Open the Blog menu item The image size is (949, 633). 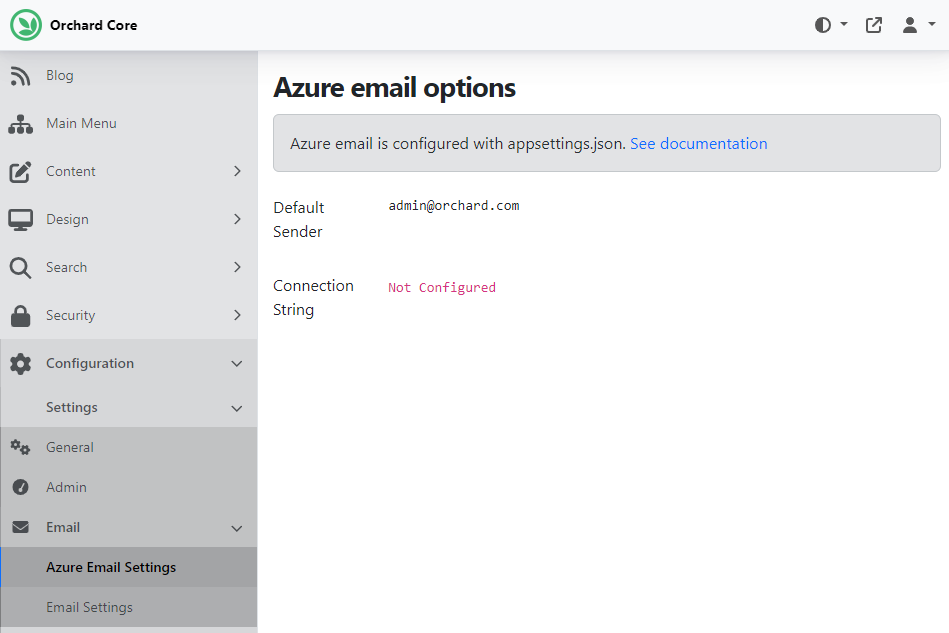point(60,75)
